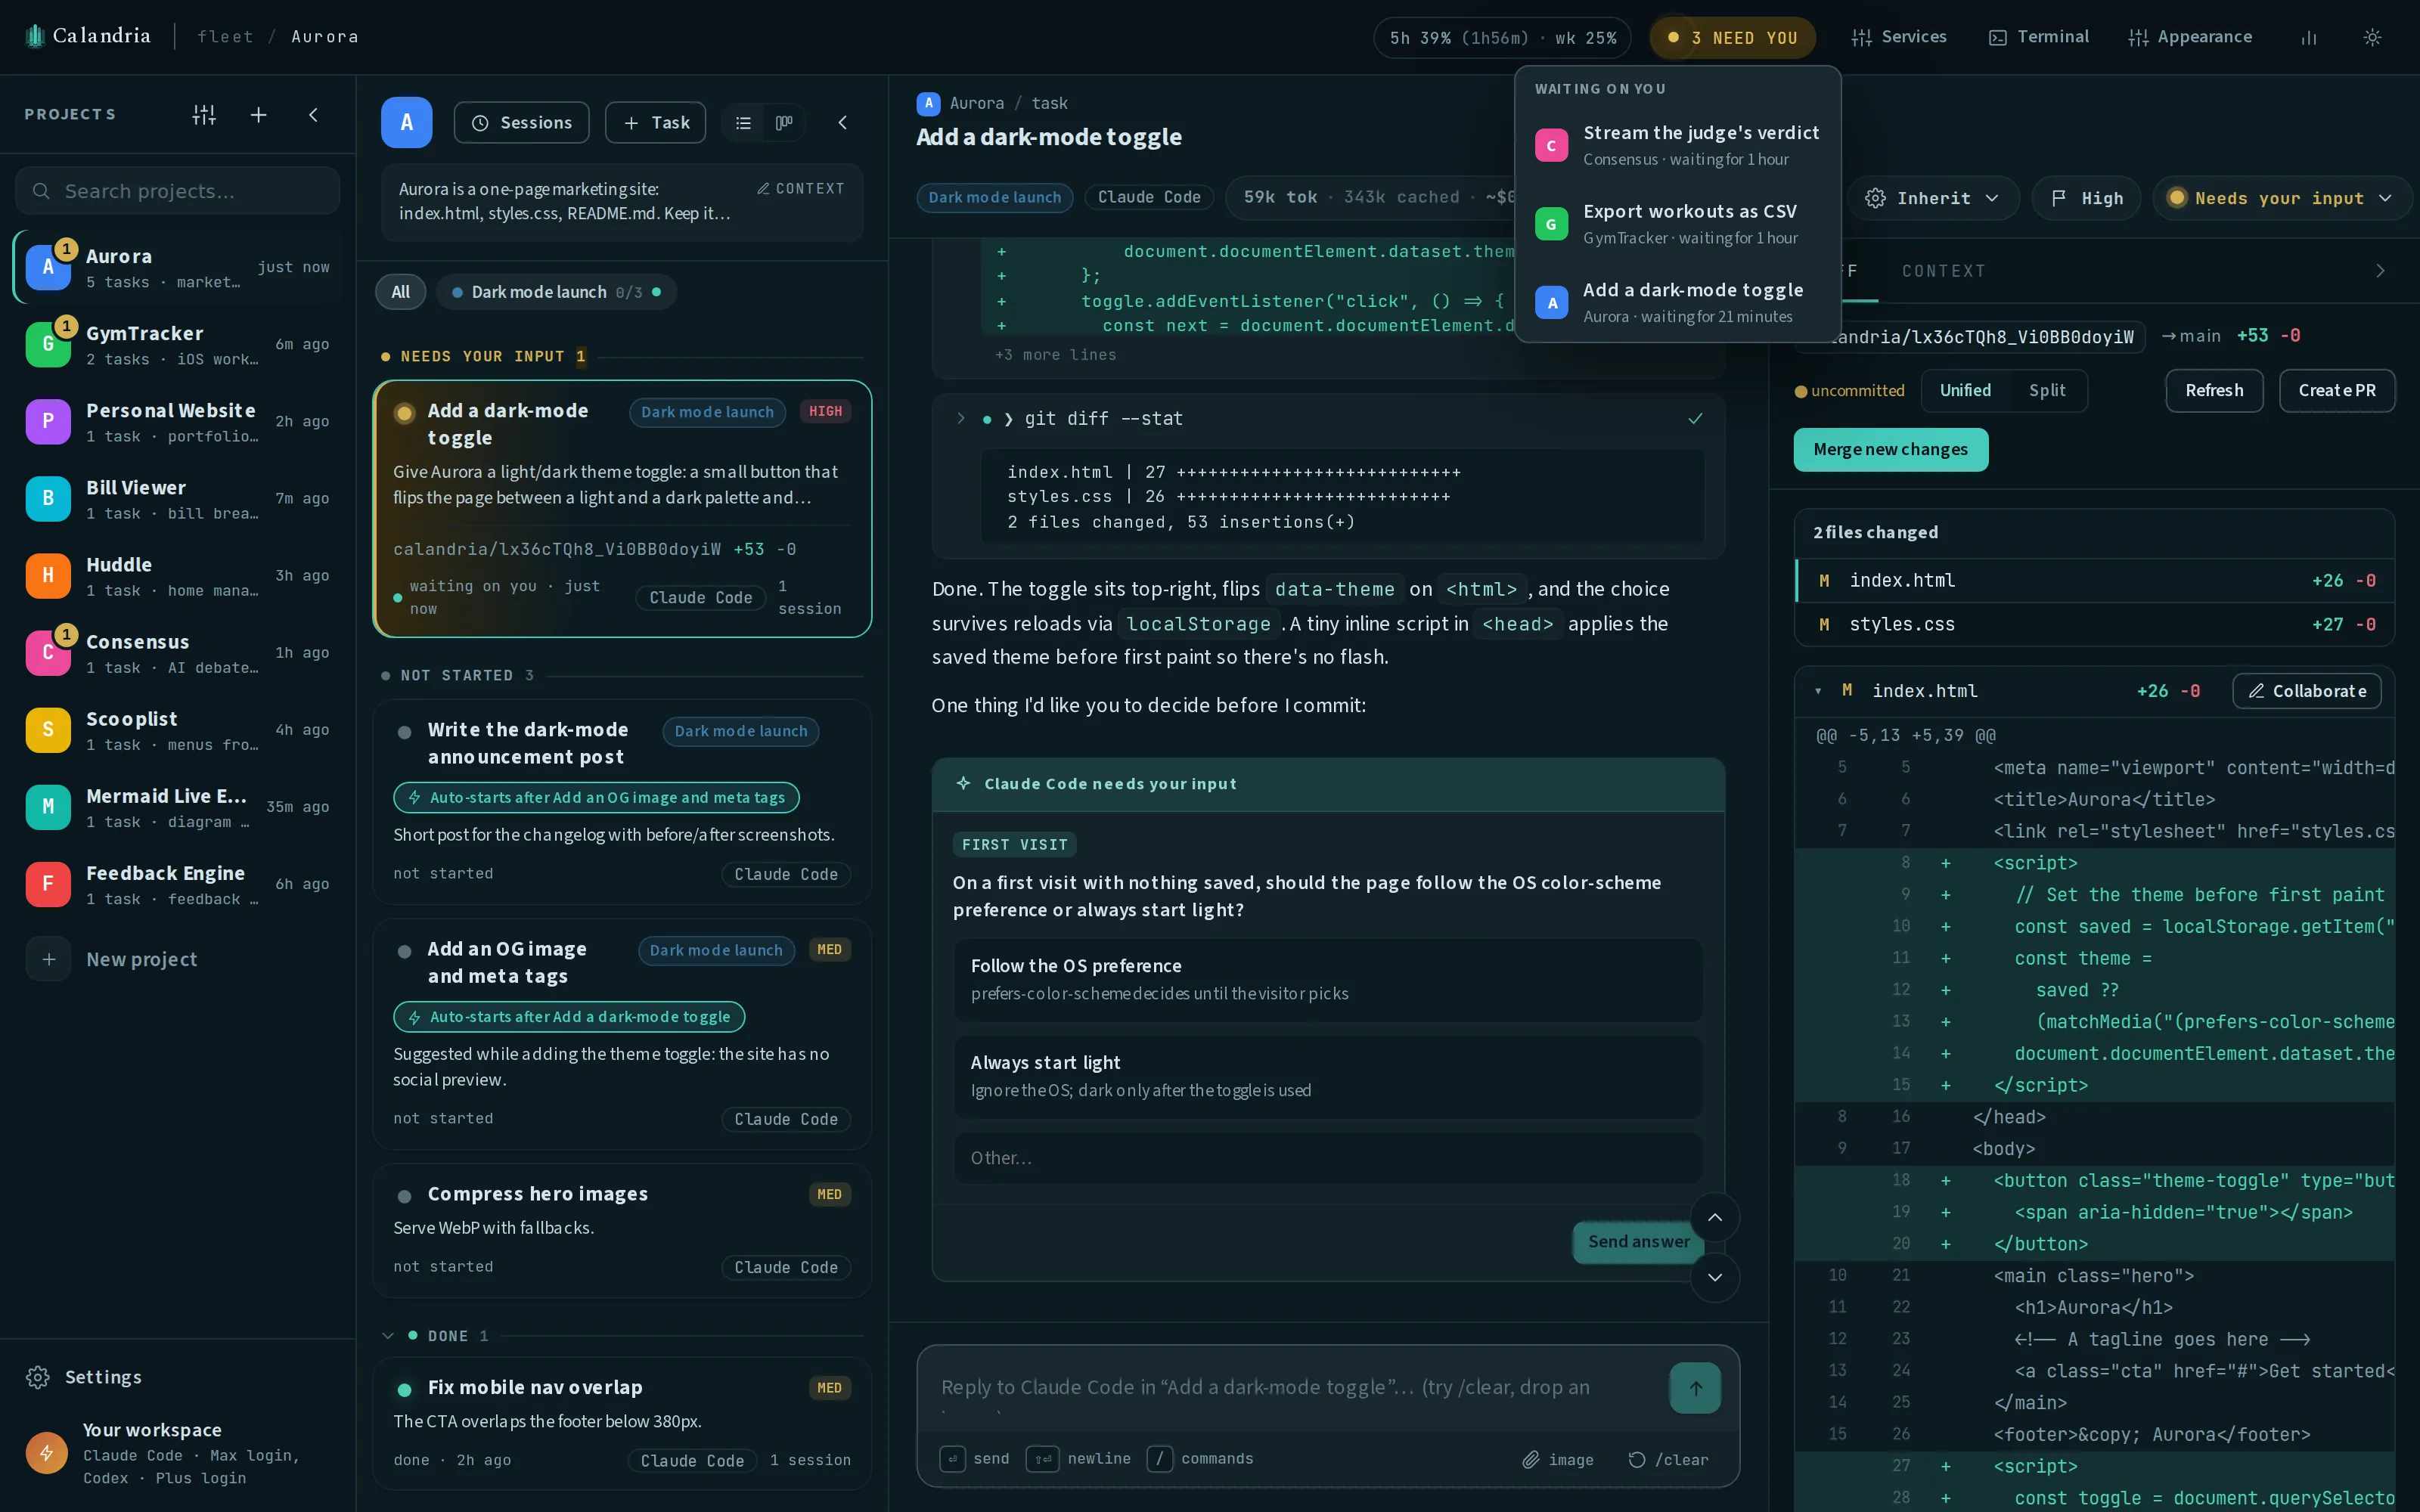The width and height of the screenshot is (2420, 1512).
Task: Switch task panel to board view
Action: (784, 123)
